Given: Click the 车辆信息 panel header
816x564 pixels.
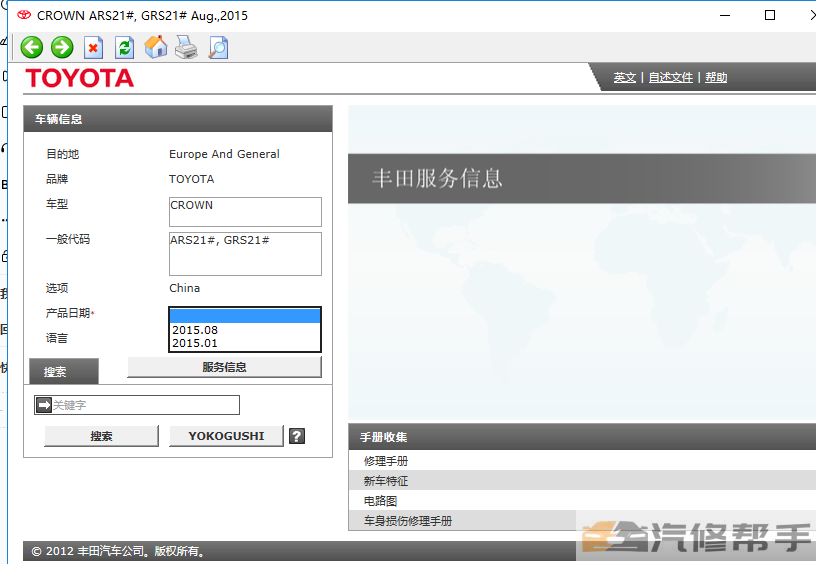Looking at the screenshot, I should [178, 119].
